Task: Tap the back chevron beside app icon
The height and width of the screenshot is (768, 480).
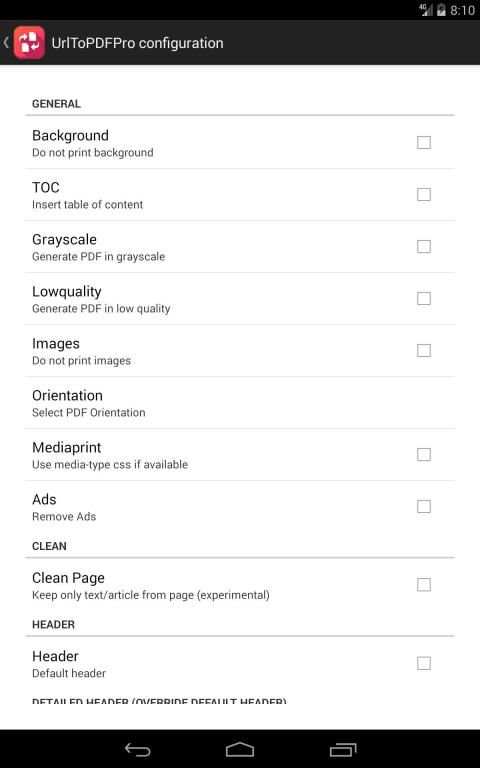Action: 6,43
